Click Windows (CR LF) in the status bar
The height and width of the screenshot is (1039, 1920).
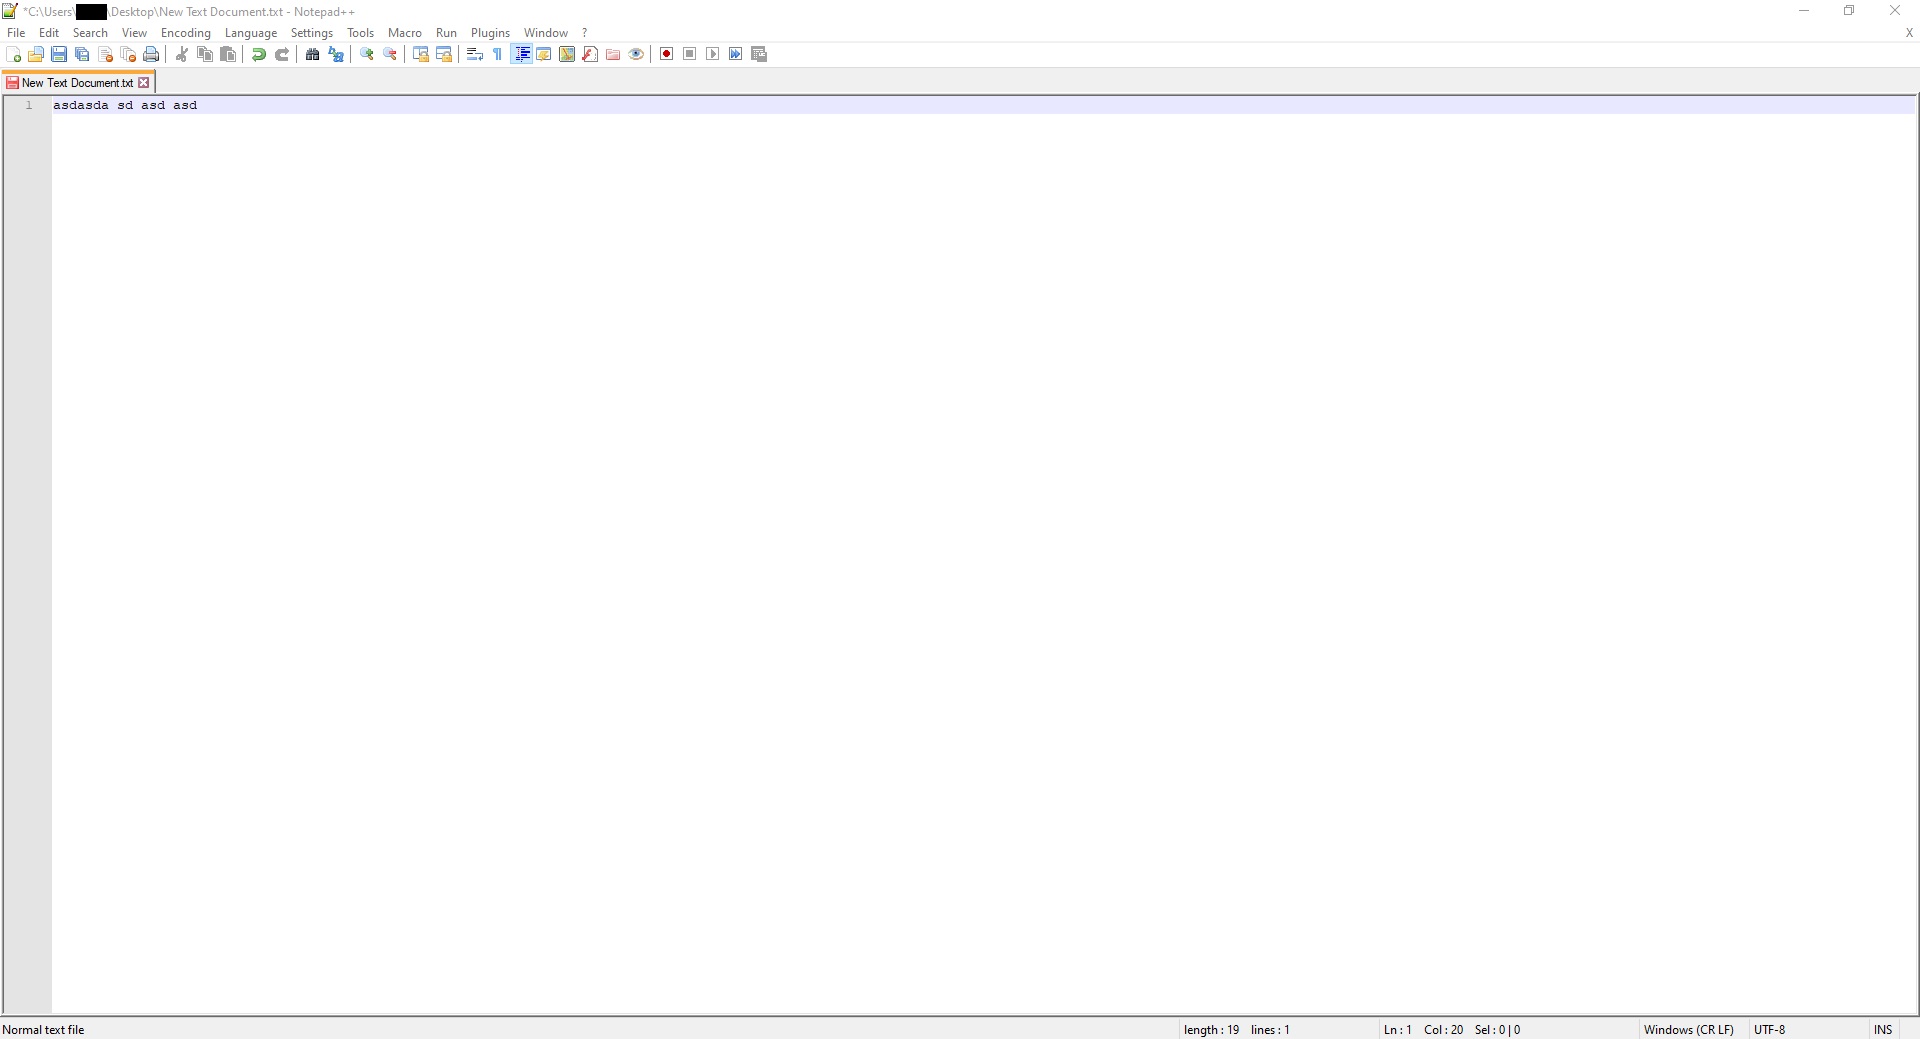click(1689, 1029)
